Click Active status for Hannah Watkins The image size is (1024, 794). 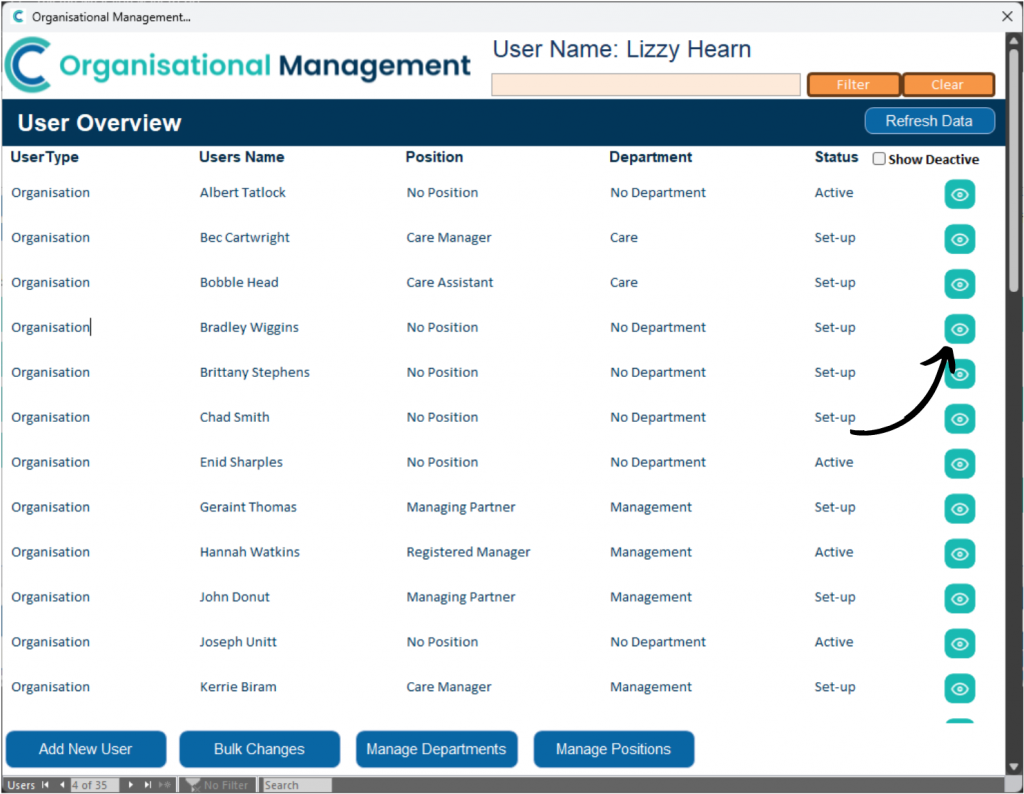tap(834, 552)
